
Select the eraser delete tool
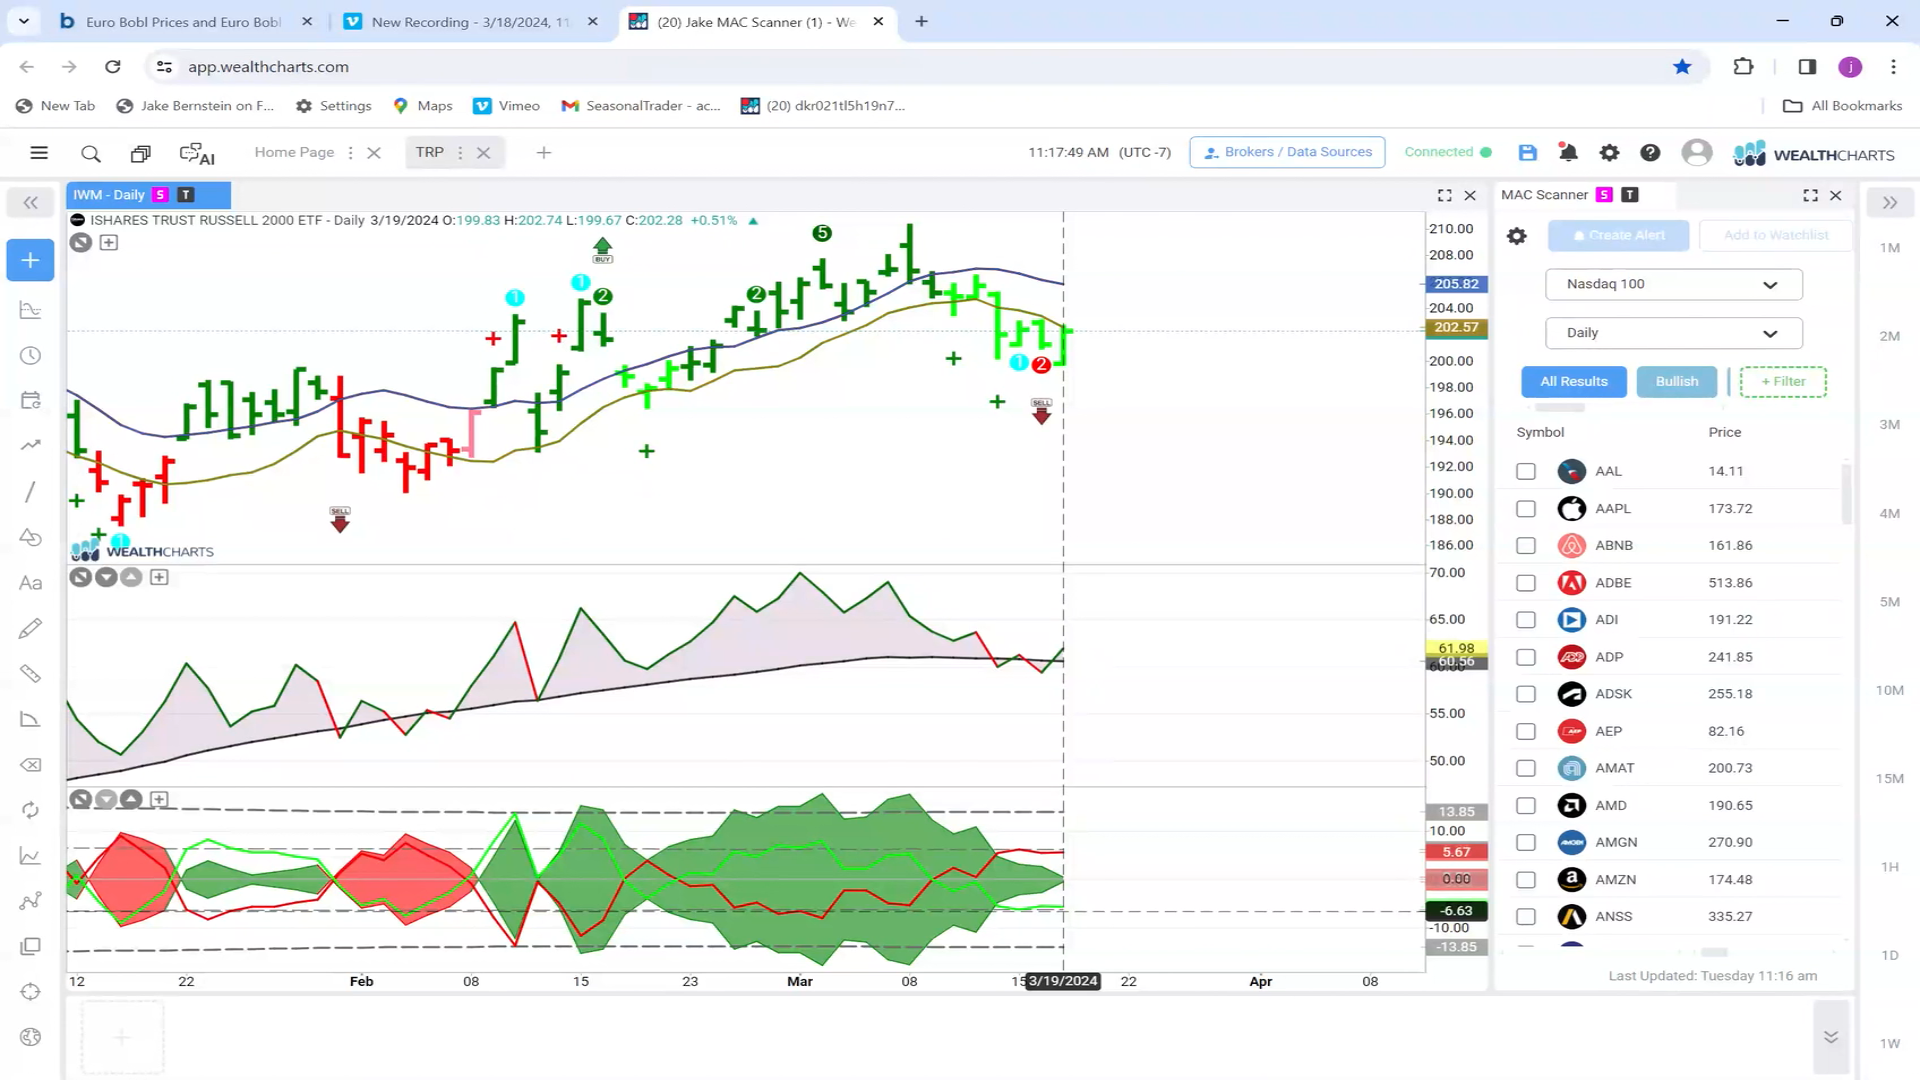[x=30, y=765]
